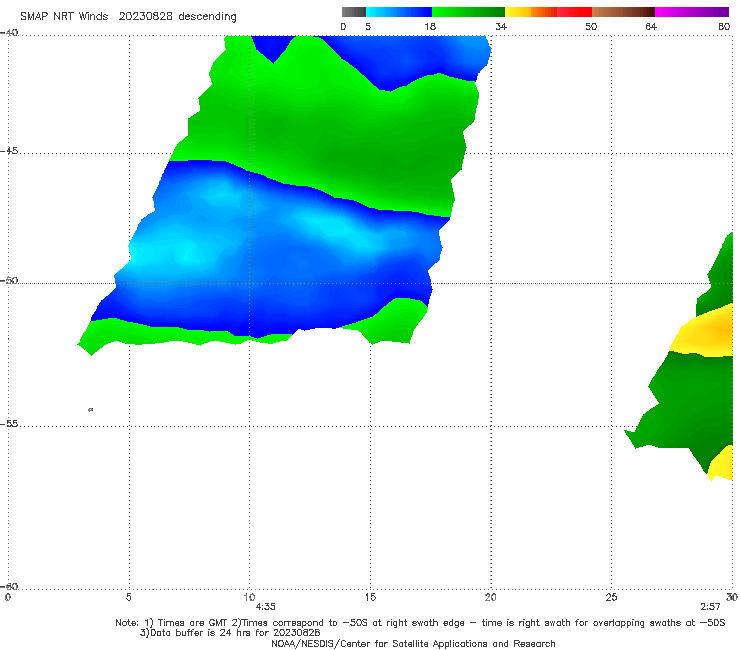Click the red segment of the color bar
The width and height of the screenshot is (740, 650).
574,12
